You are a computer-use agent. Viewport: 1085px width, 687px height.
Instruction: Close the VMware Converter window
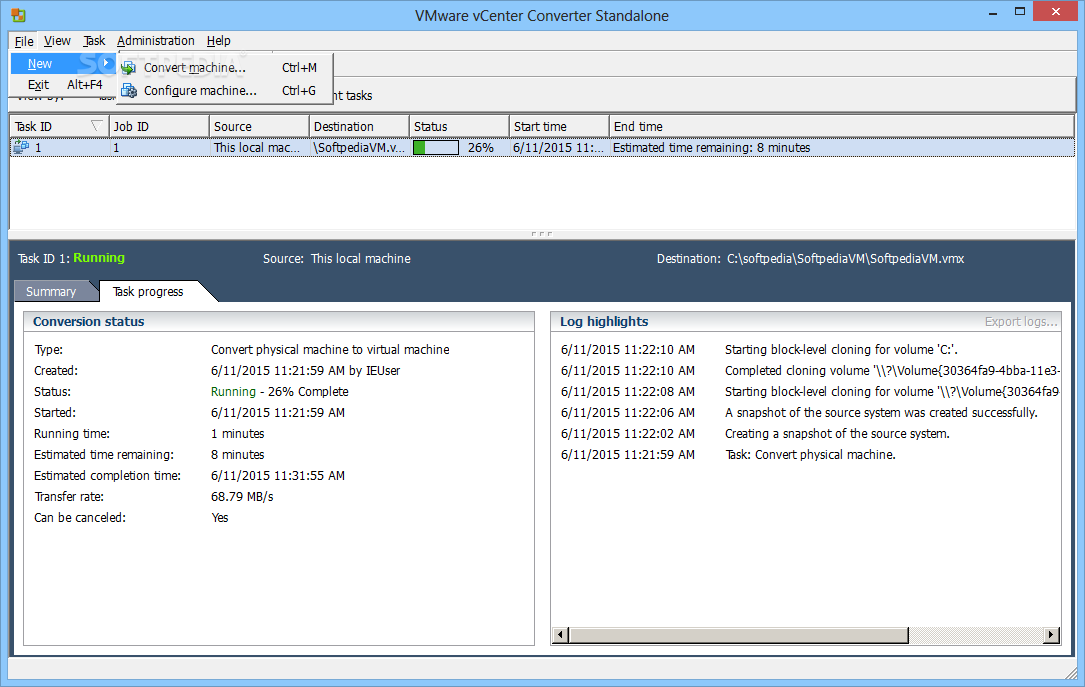1056,11
